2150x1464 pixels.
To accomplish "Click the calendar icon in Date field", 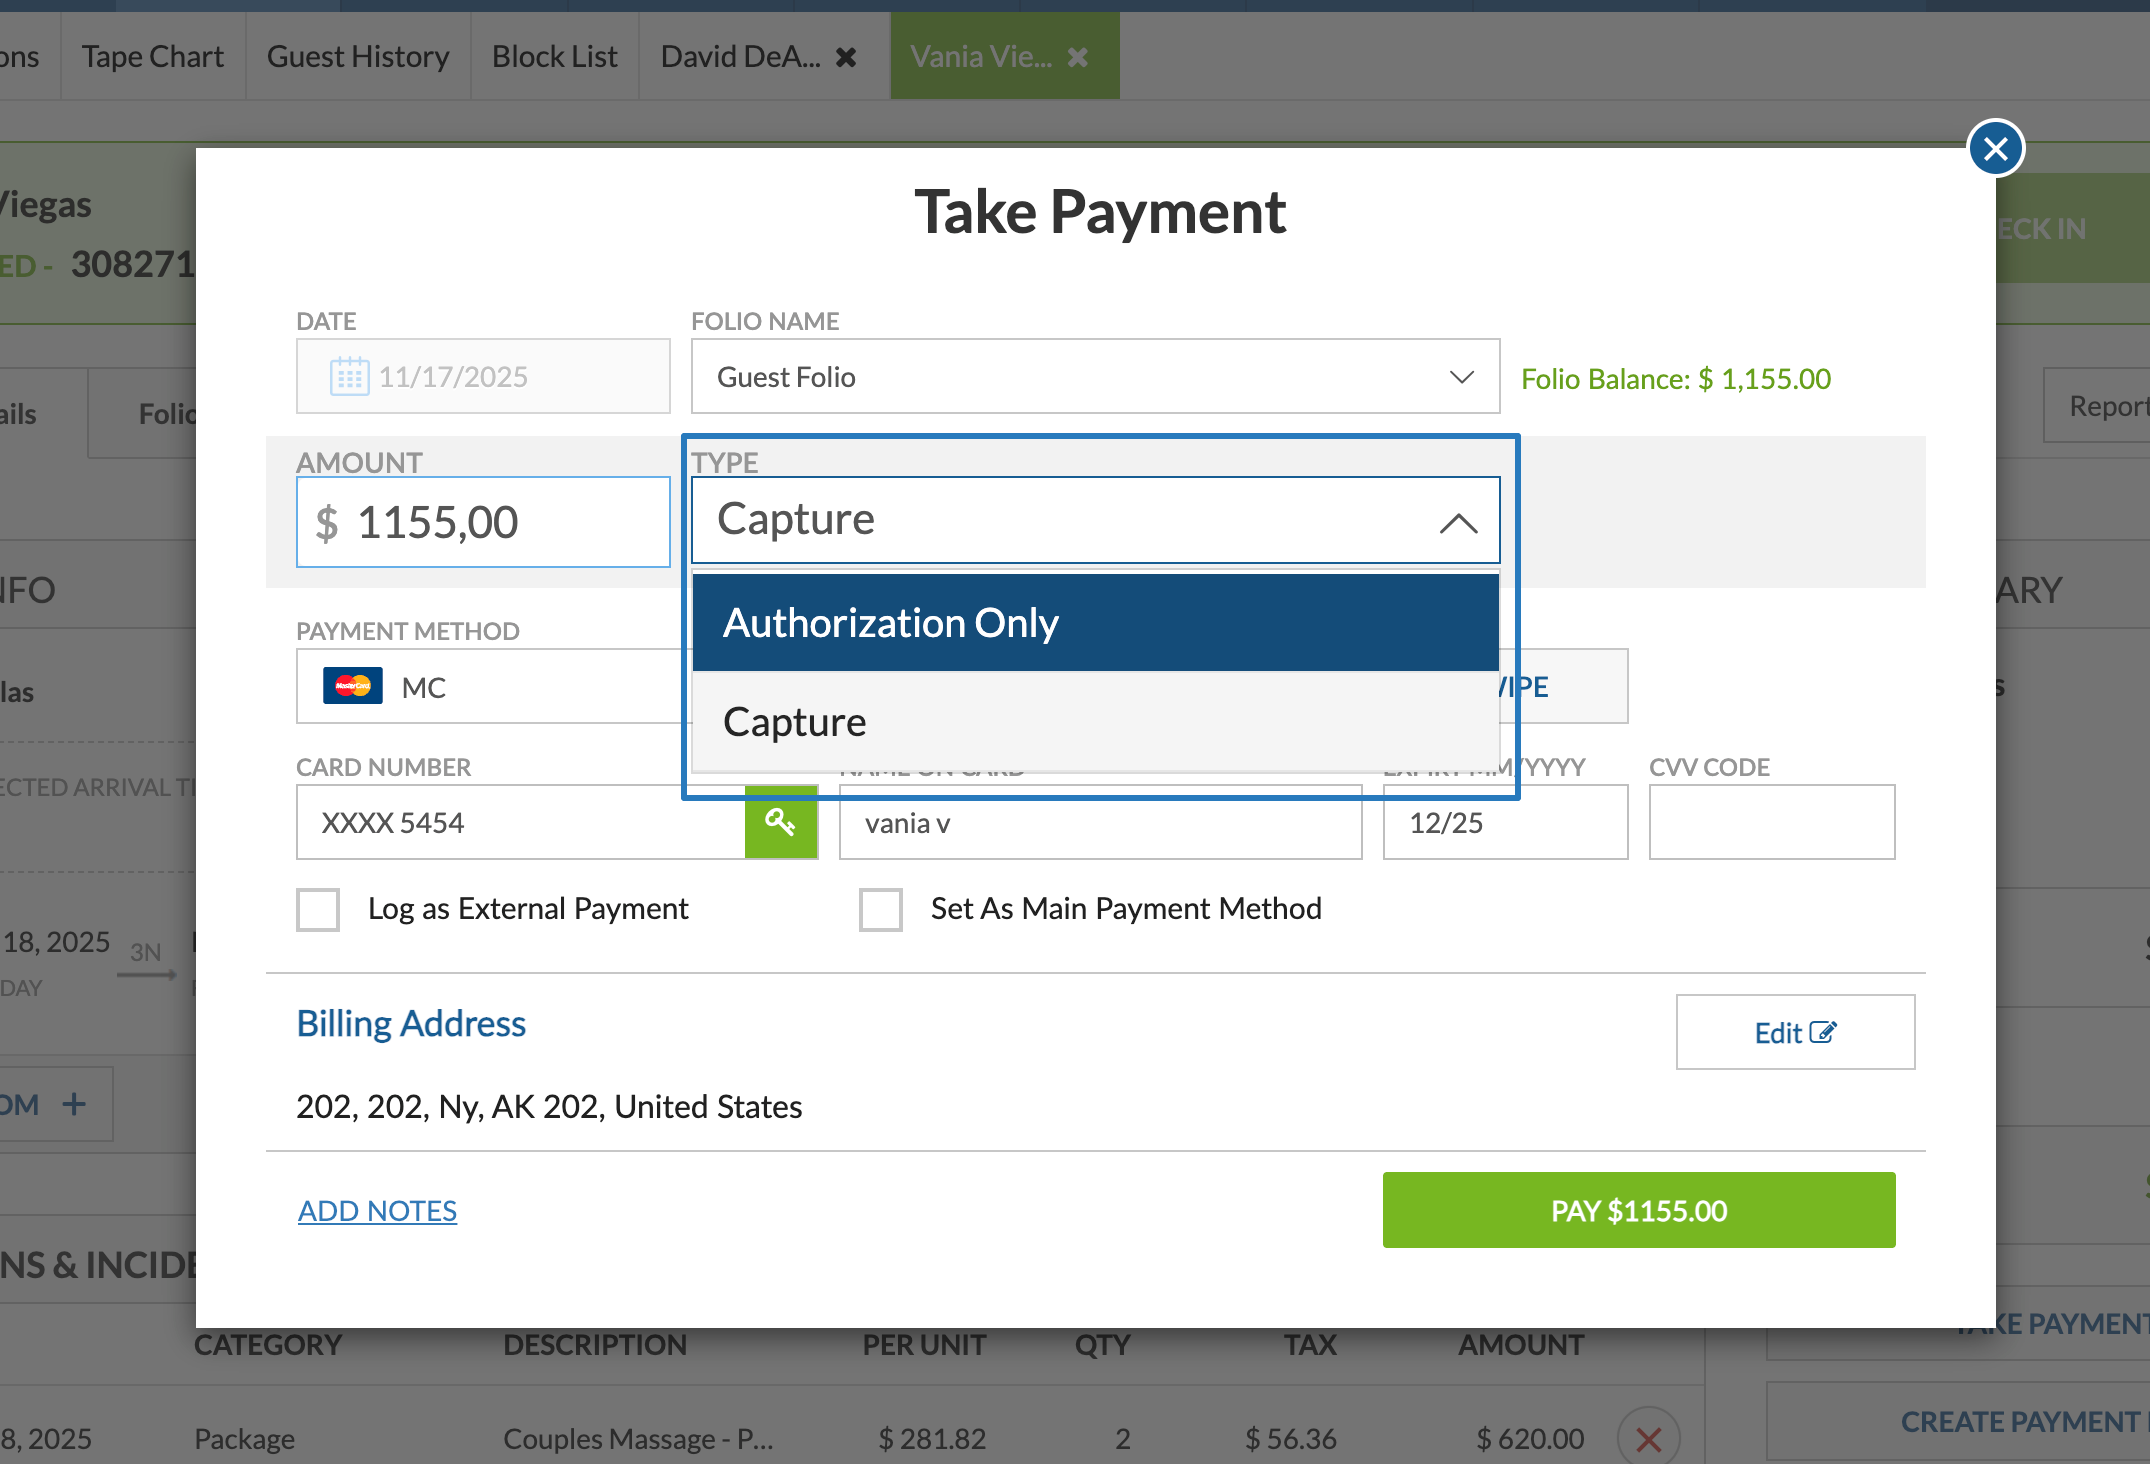I will pos(349,377).
